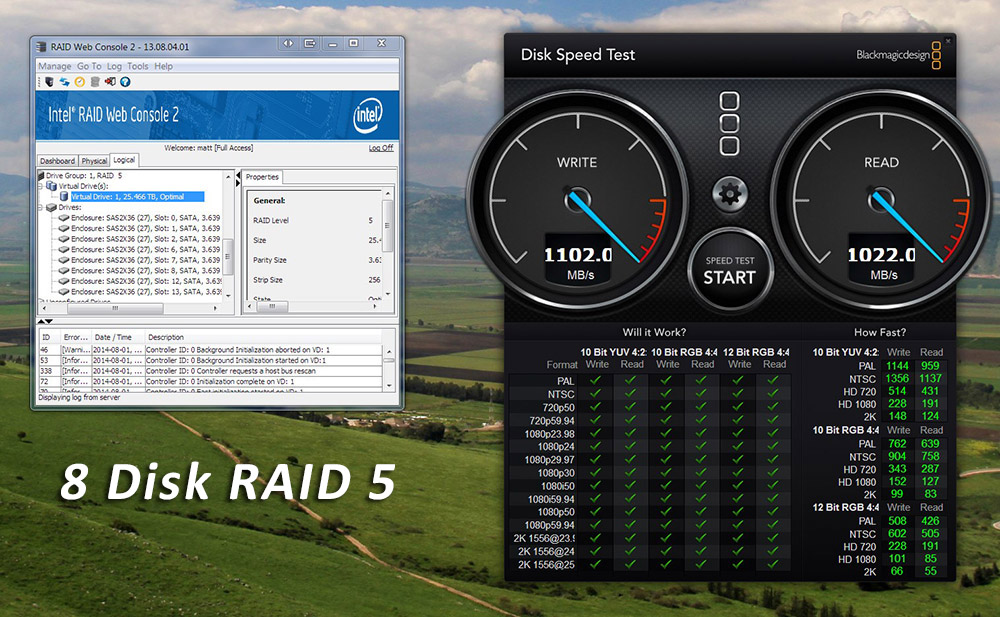Click the double-arrow icon in RAID console title bar
Viewport: 1000px width, 617px height.
pyautogui.click(x=288, y=43)
